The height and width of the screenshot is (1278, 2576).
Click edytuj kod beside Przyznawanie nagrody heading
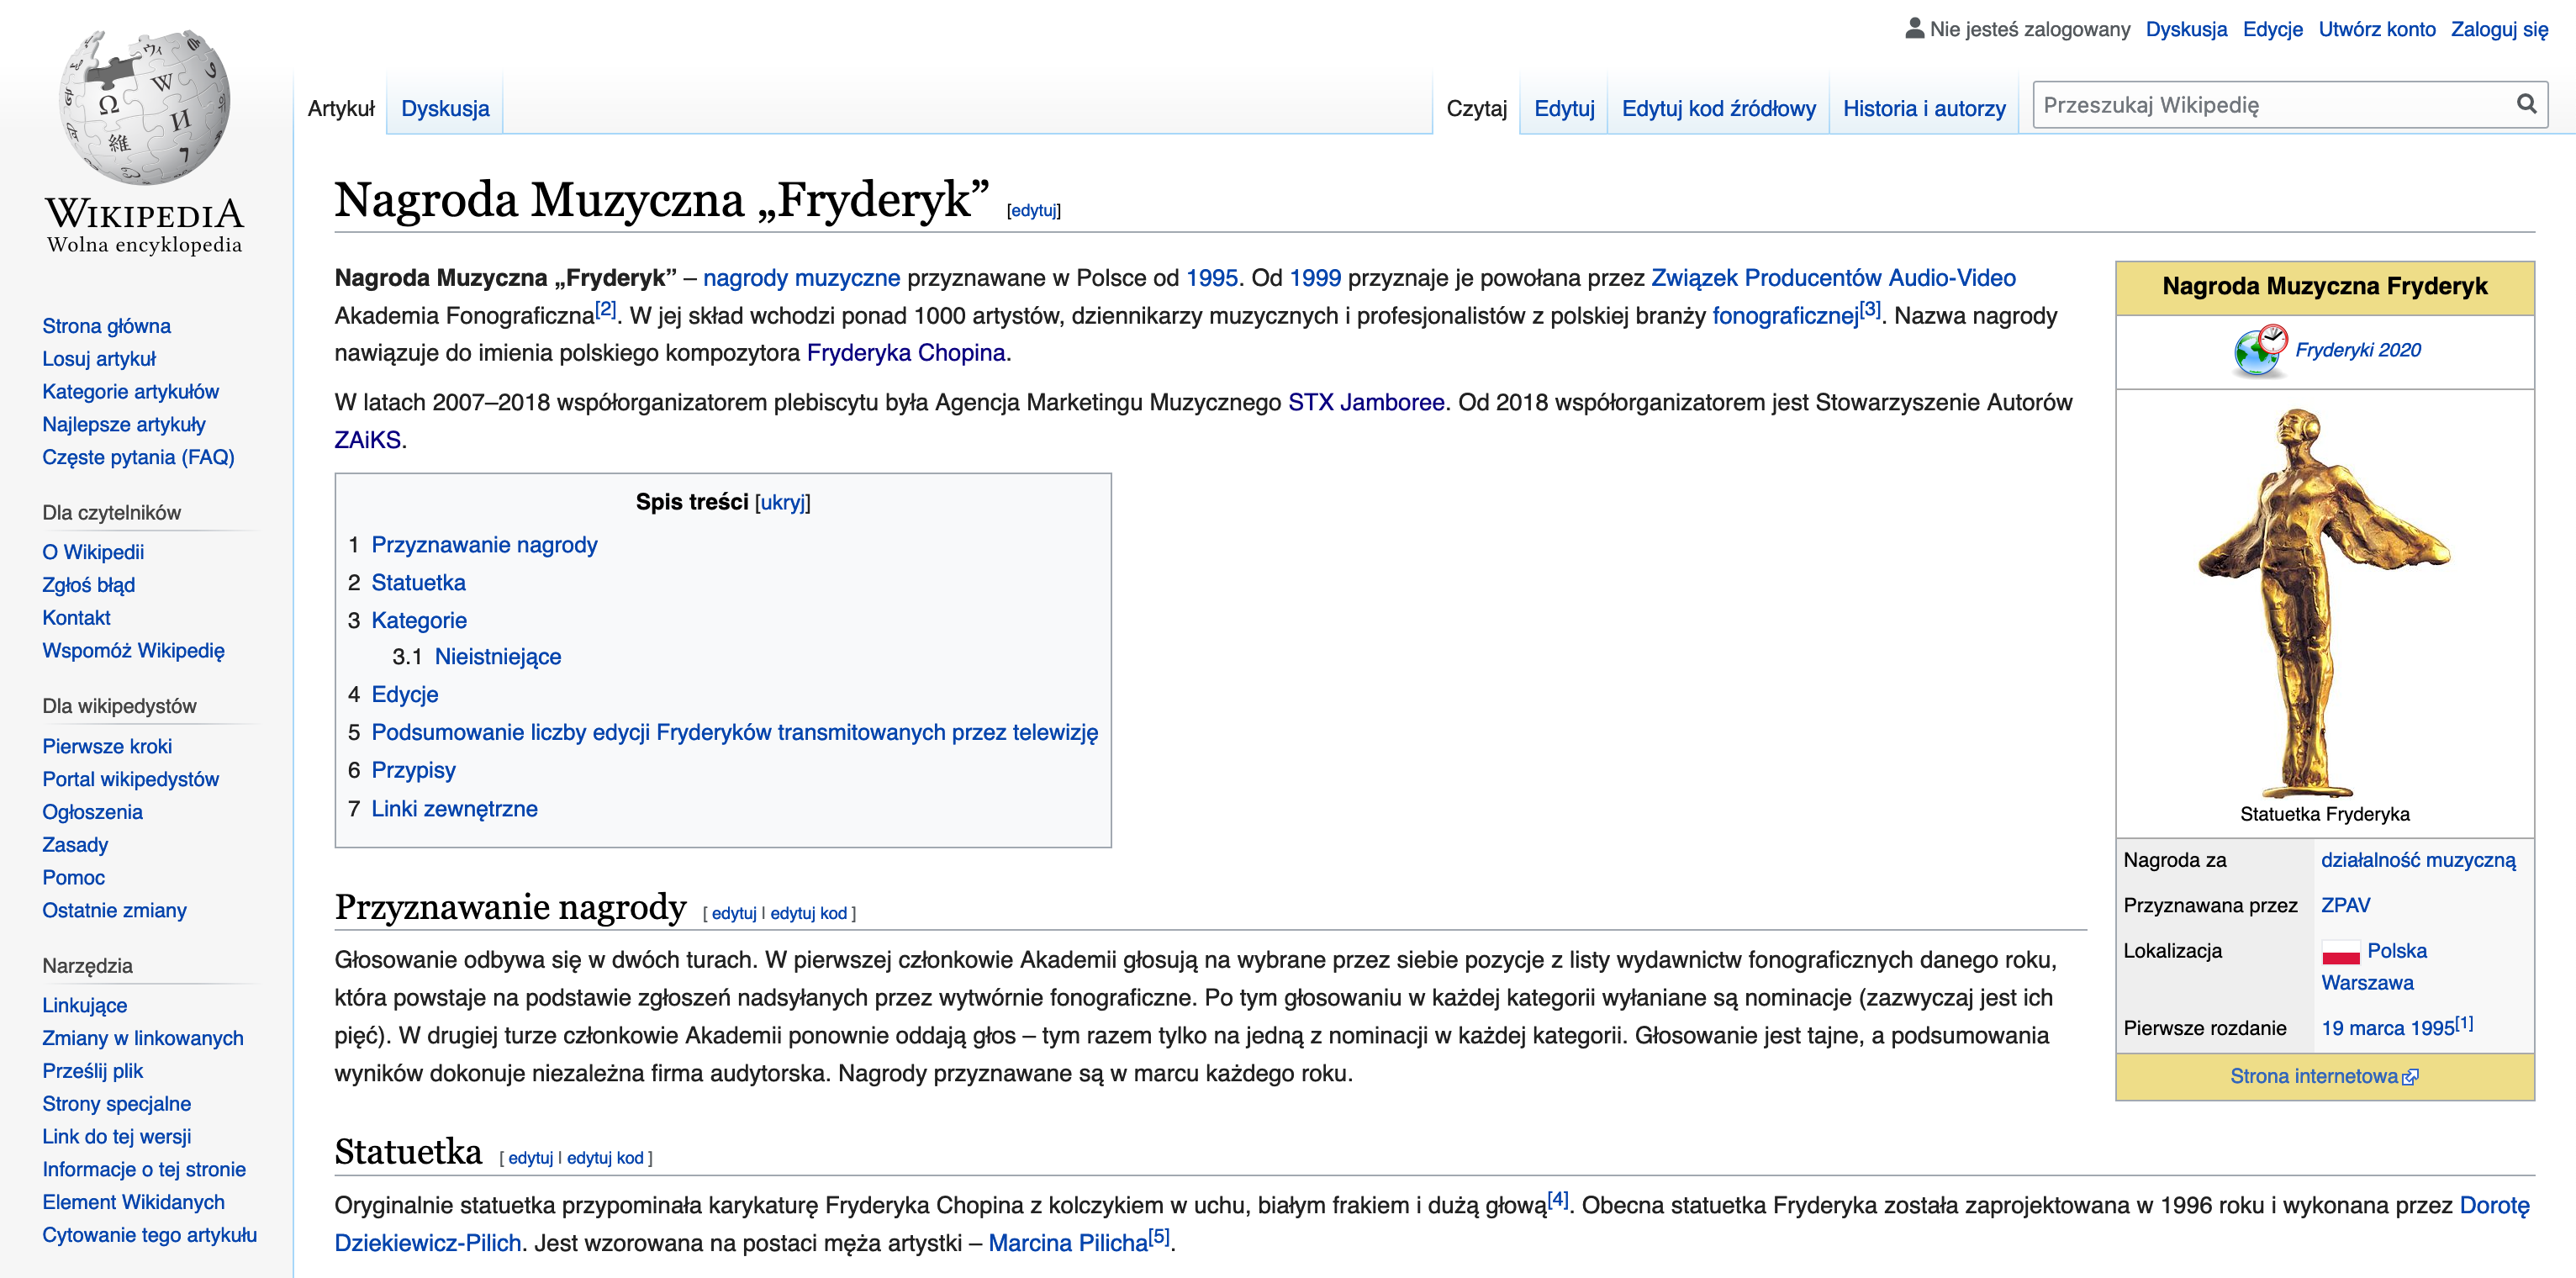pos(808,913)
